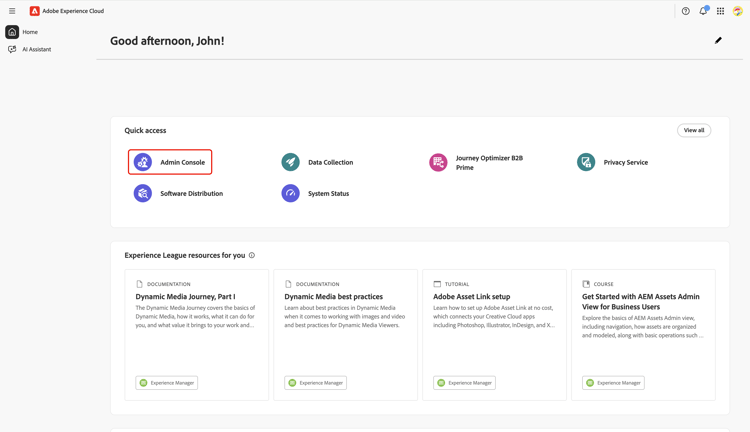
Task: Open the app switcher grid
Action: [x=720, y=11]
